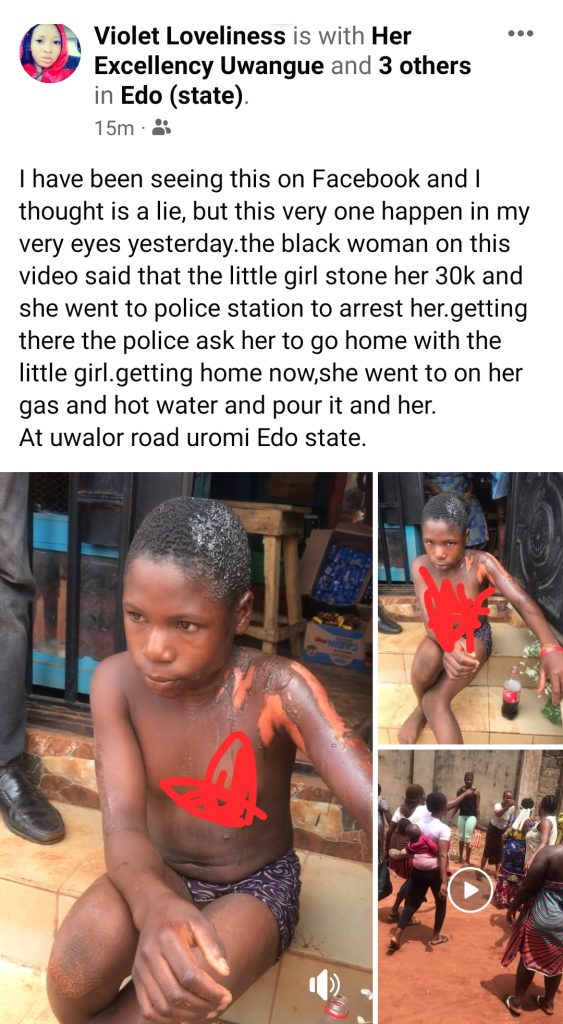Image resolution: width=563 pixels, height=1024 pixels.
Task: Open the large left media of the post
Action: [x=186, y=748]
